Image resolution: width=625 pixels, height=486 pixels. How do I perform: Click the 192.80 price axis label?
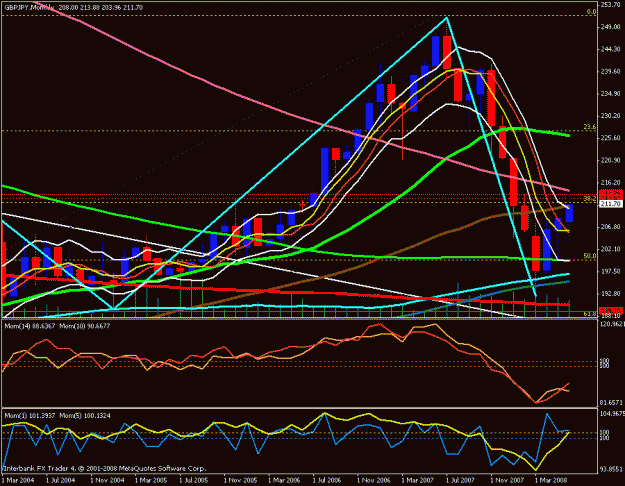pos(613,293)
